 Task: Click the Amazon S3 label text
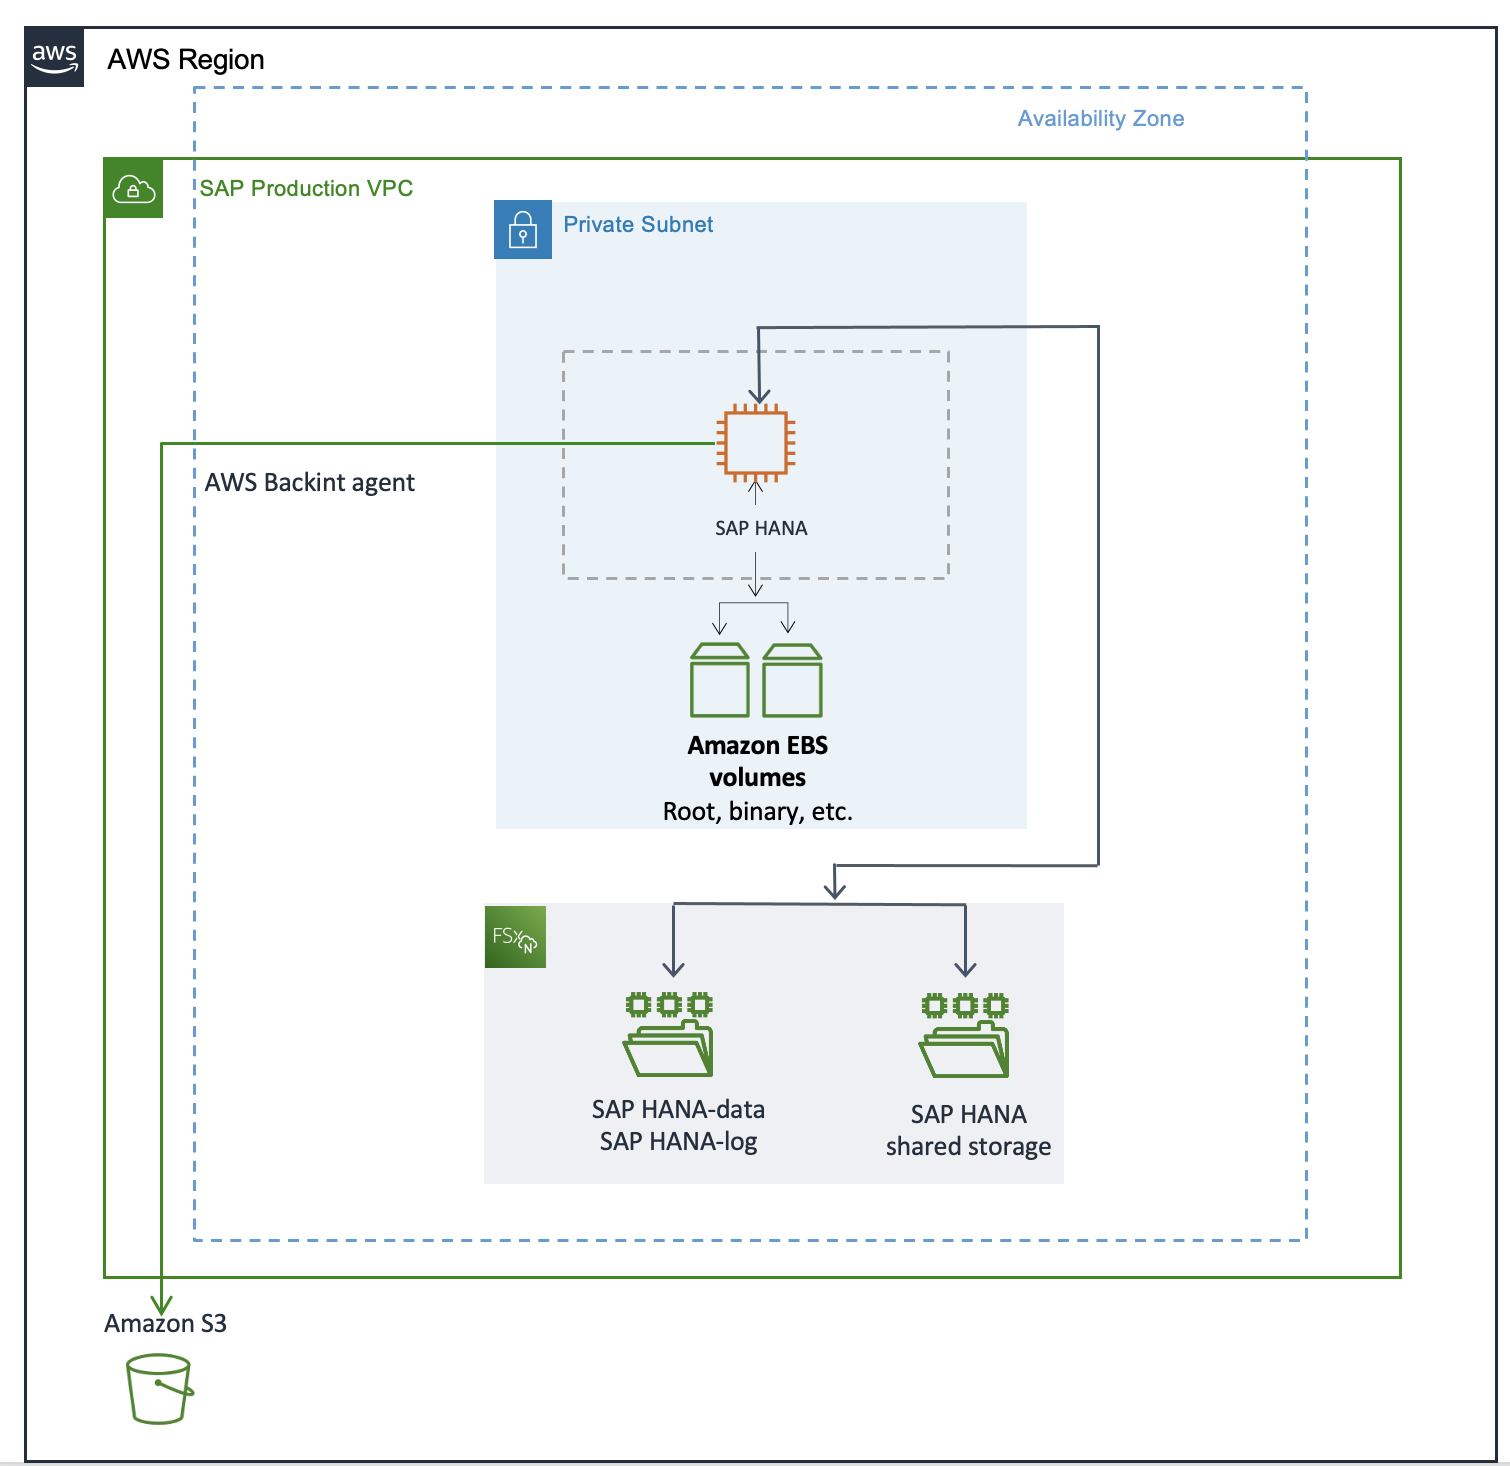(x=165, y=1323)
